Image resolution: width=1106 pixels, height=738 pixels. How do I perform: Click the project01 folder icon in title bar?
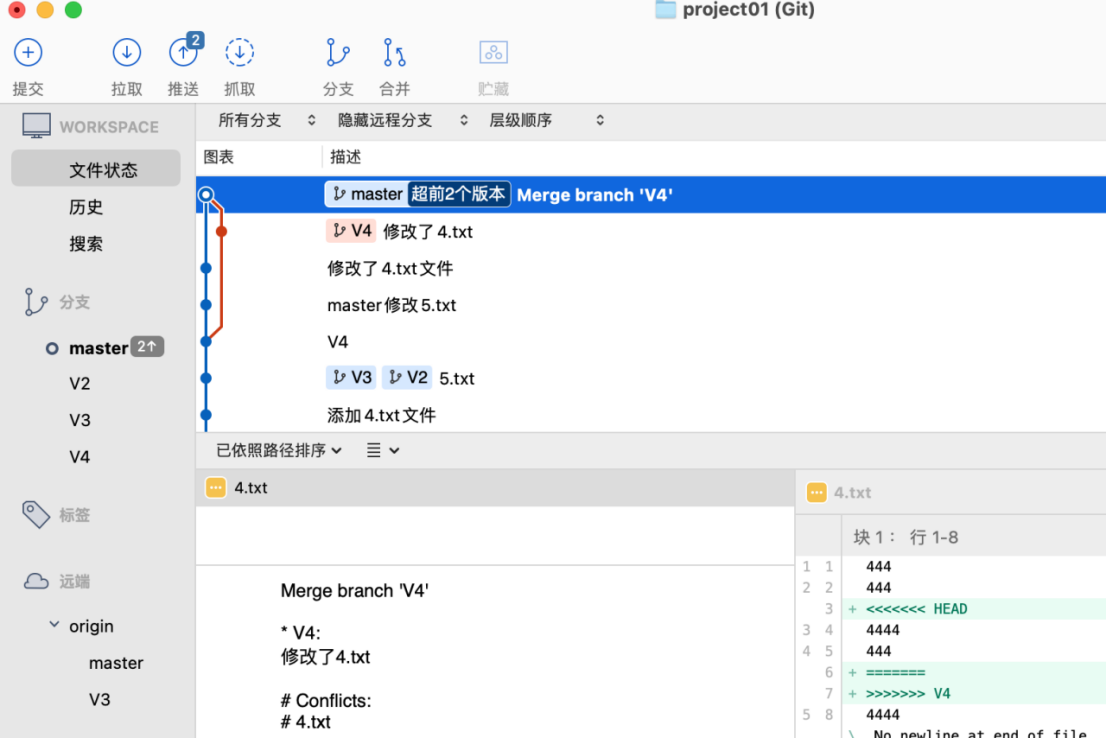pos(665,9)
